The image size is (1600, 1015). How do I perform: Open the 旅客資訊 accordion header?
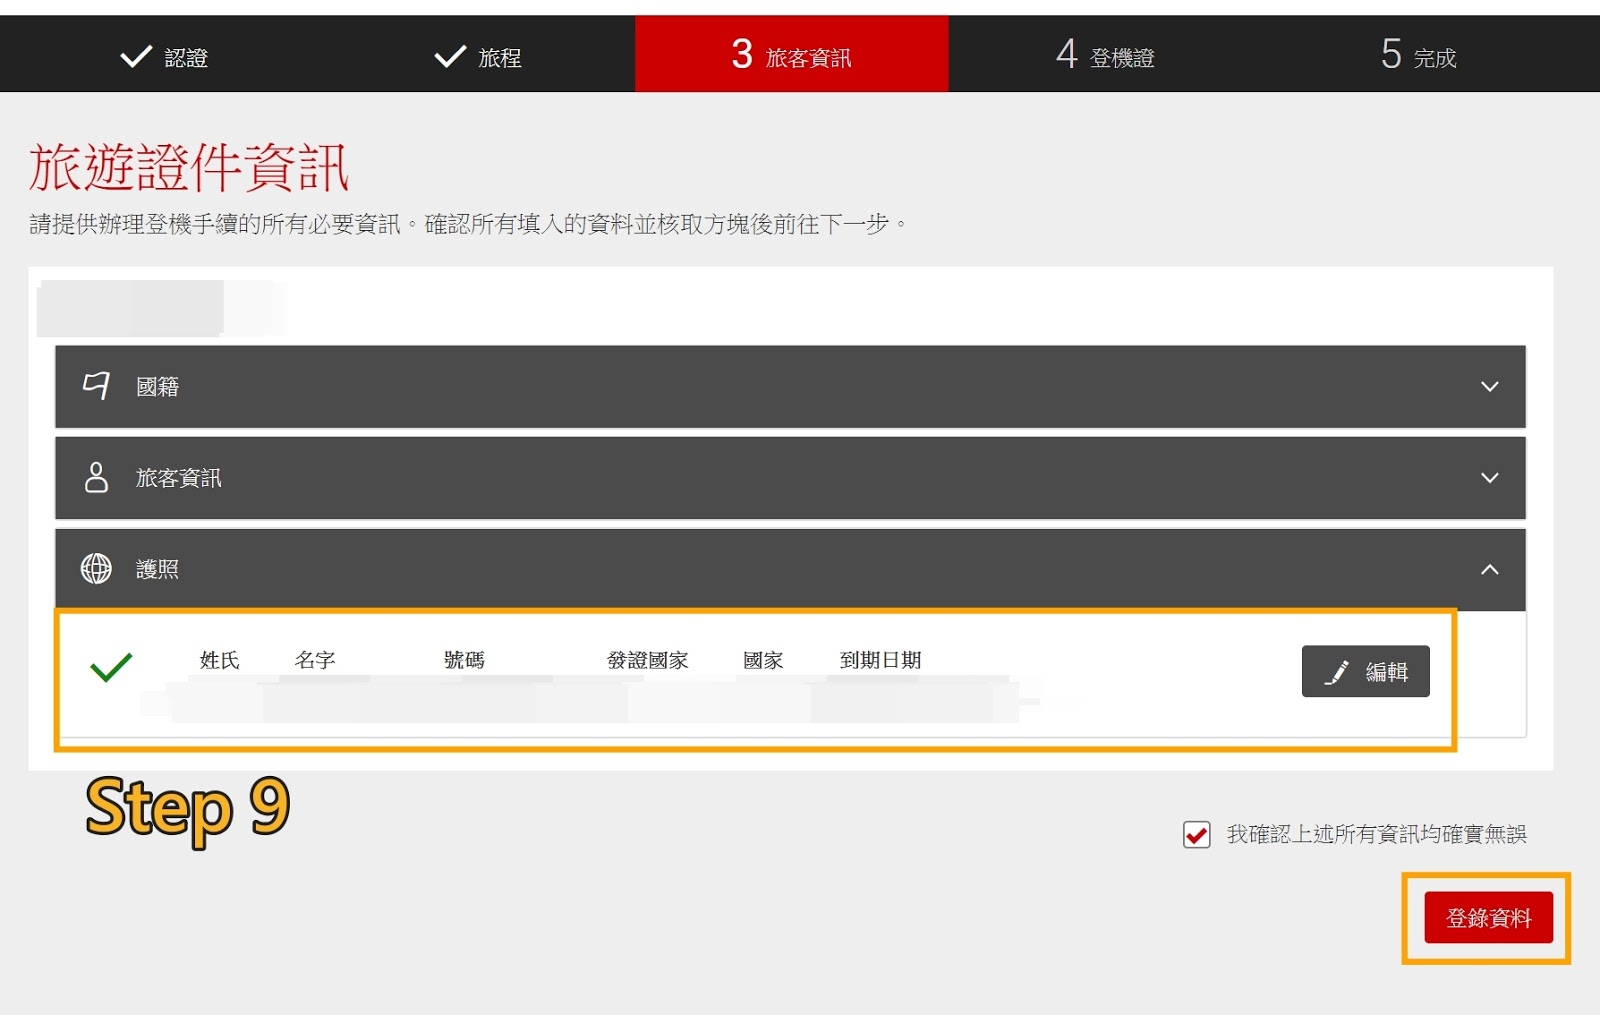tap(790, 478)
